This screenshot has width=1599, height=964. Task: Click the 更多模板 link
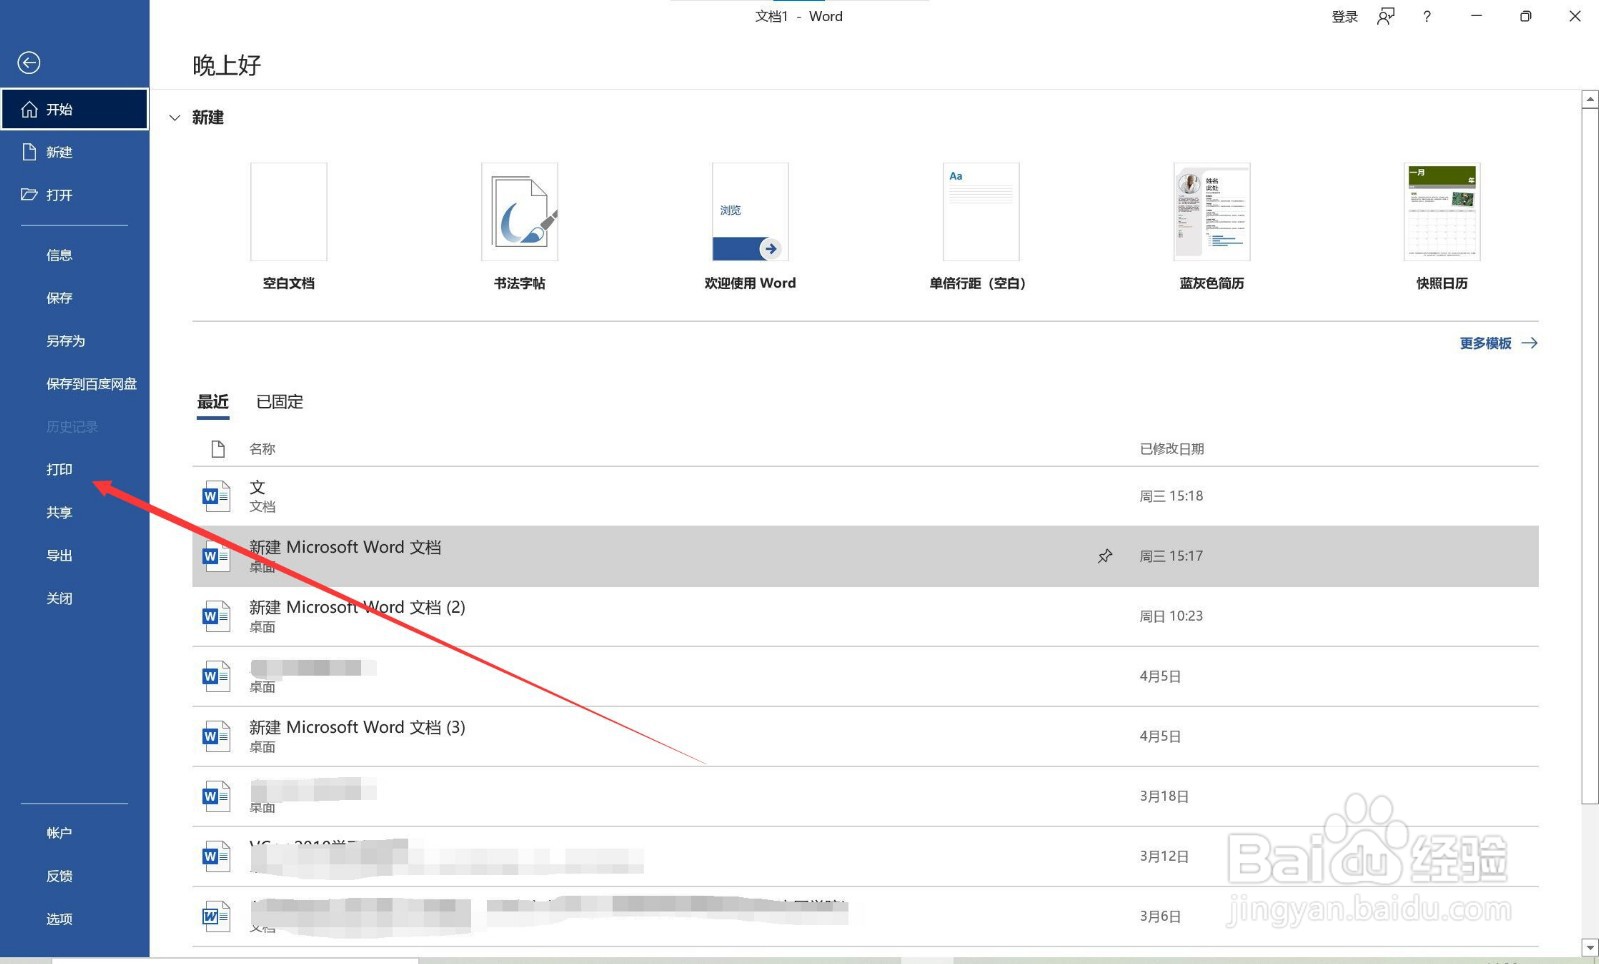[x=1498, y=343]
